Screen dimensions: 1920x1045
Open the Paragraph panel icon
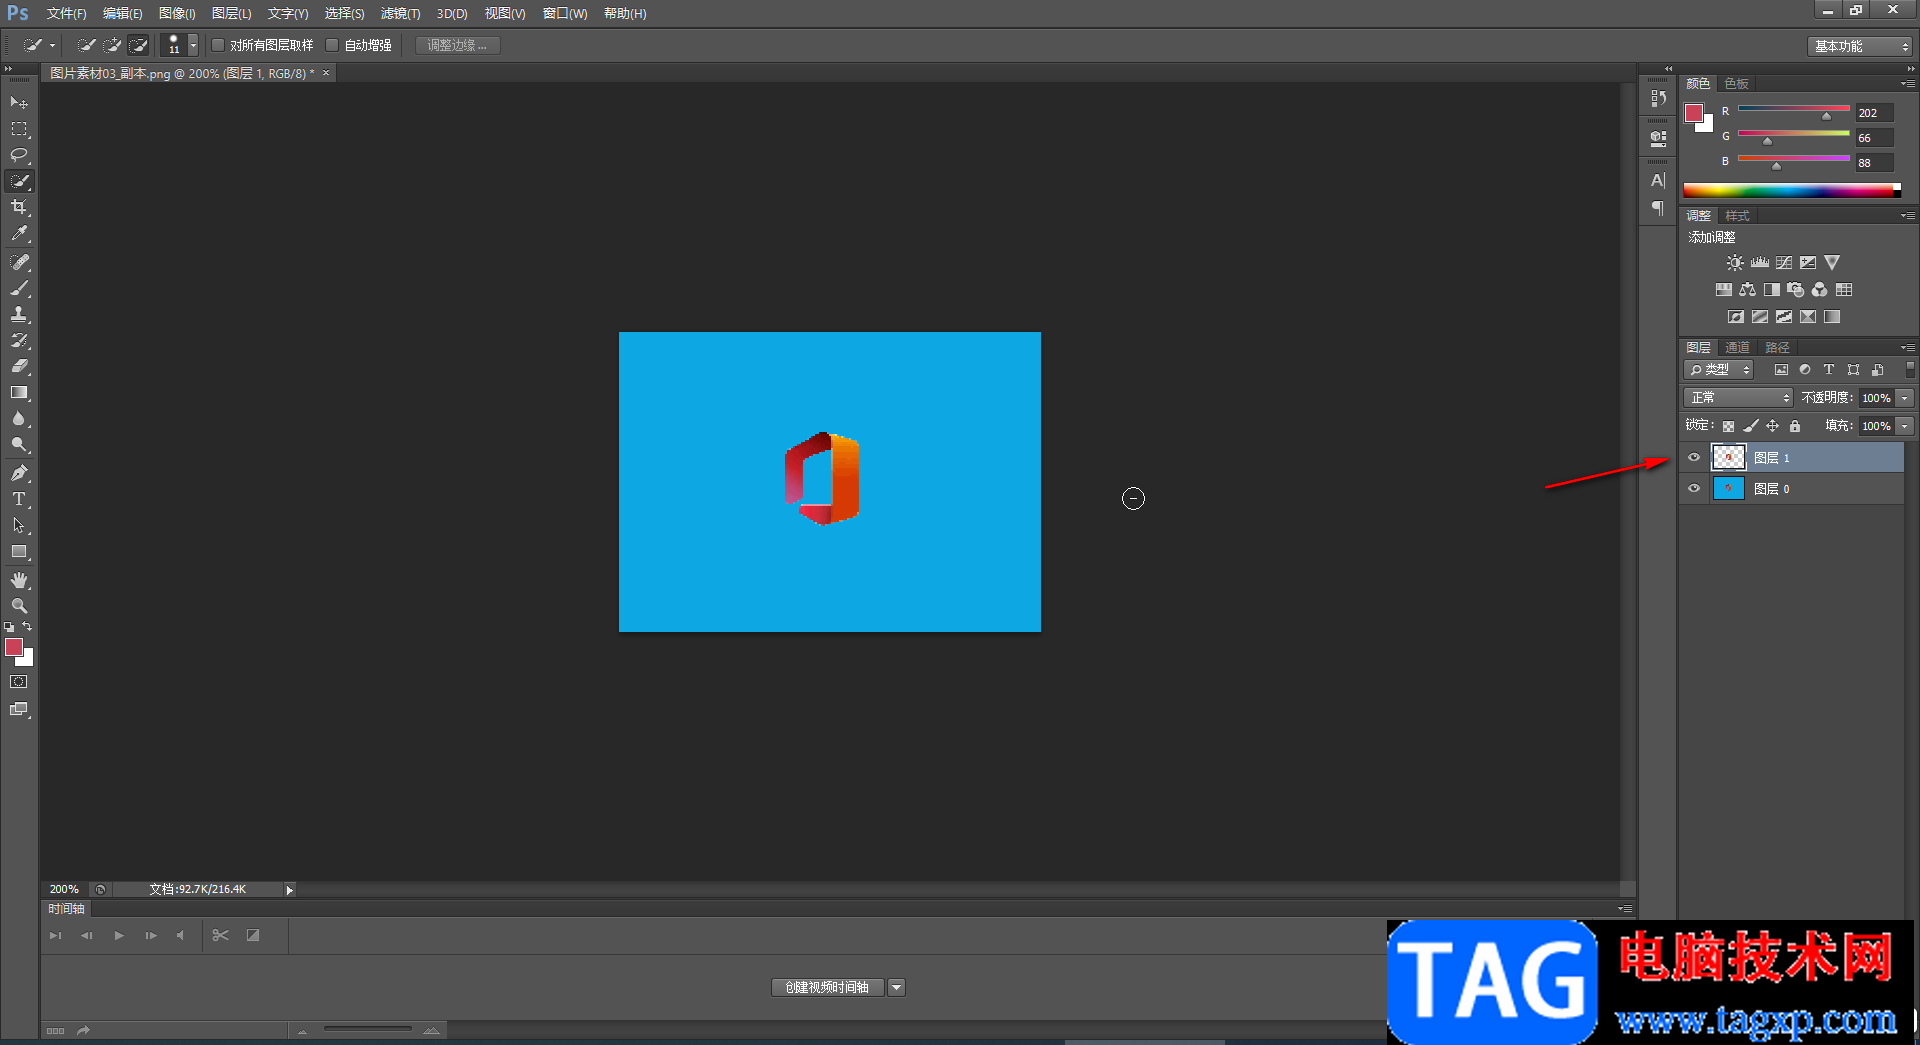(1658, 208)
